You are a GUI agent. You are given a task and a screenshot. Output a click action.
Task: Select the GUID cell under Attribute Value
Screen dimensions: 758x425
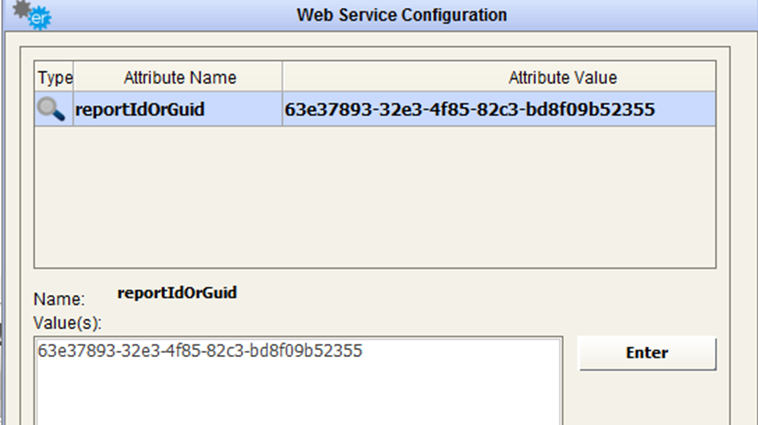pyautogui.click(x=471, y=109)
